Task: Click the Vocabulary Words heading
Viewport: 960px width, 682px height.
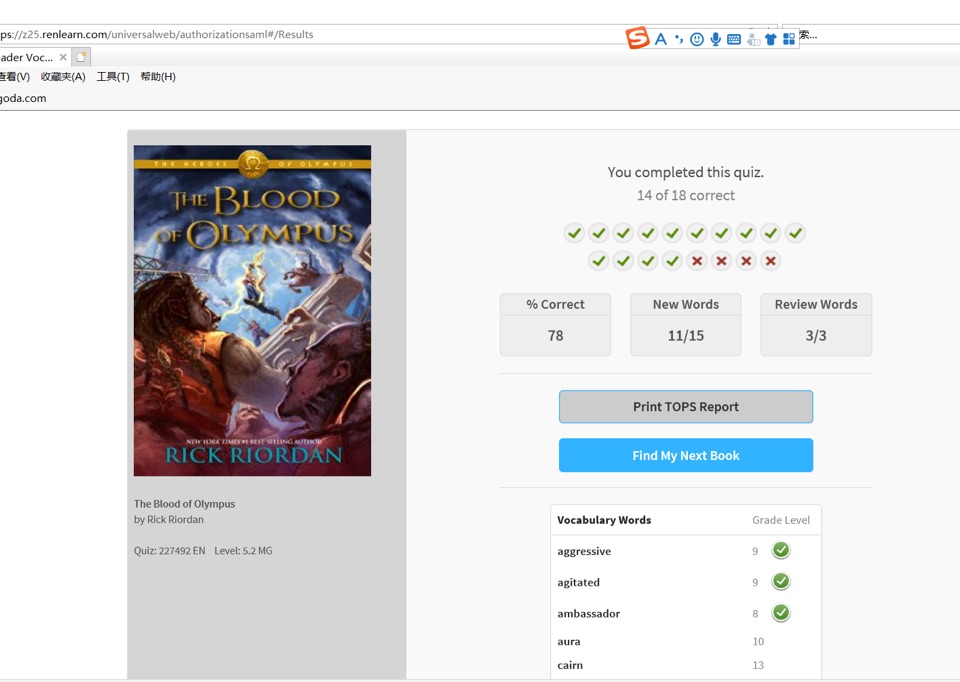Action: (604, 520)
